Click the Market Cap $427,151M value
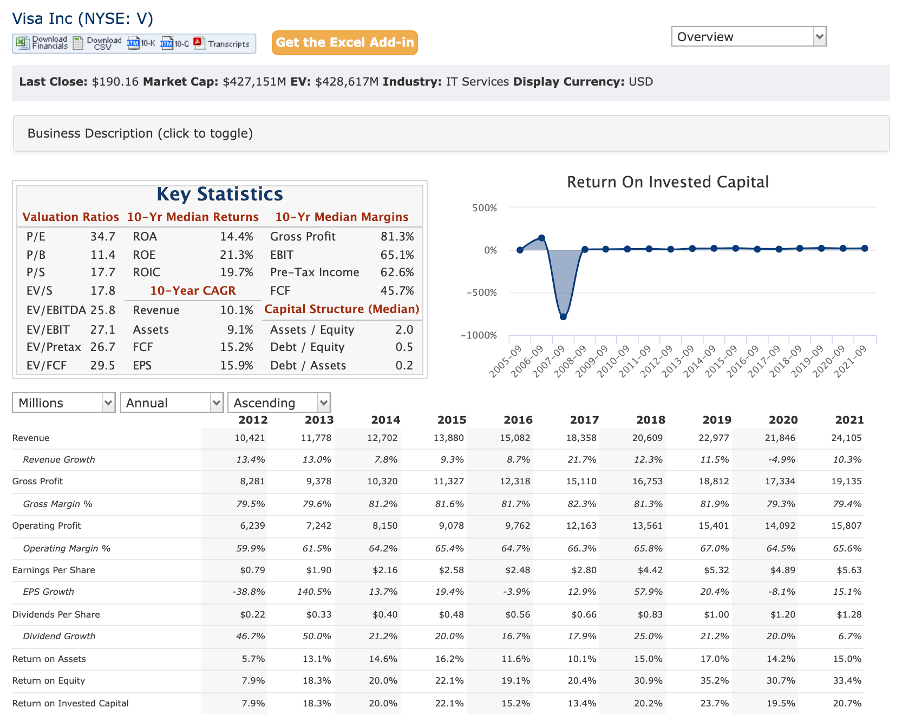 [254, 82]
